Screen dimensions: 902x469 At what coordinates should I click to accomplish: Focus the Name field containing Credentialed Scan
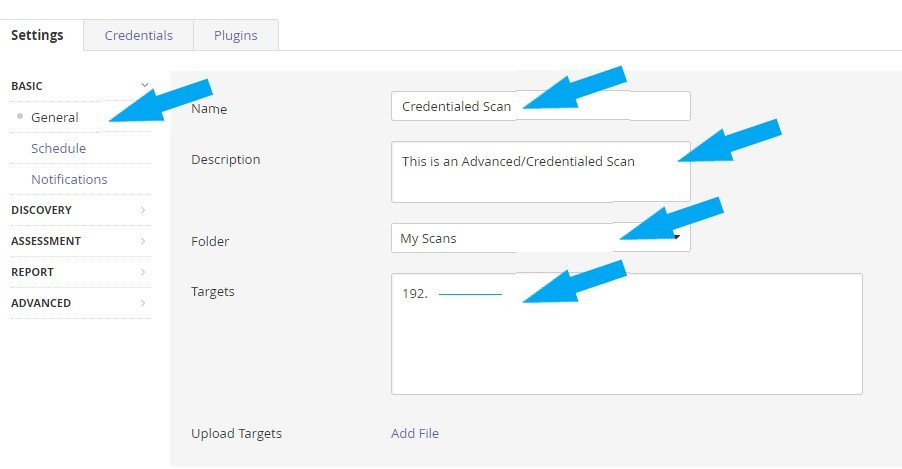[540, 106]
